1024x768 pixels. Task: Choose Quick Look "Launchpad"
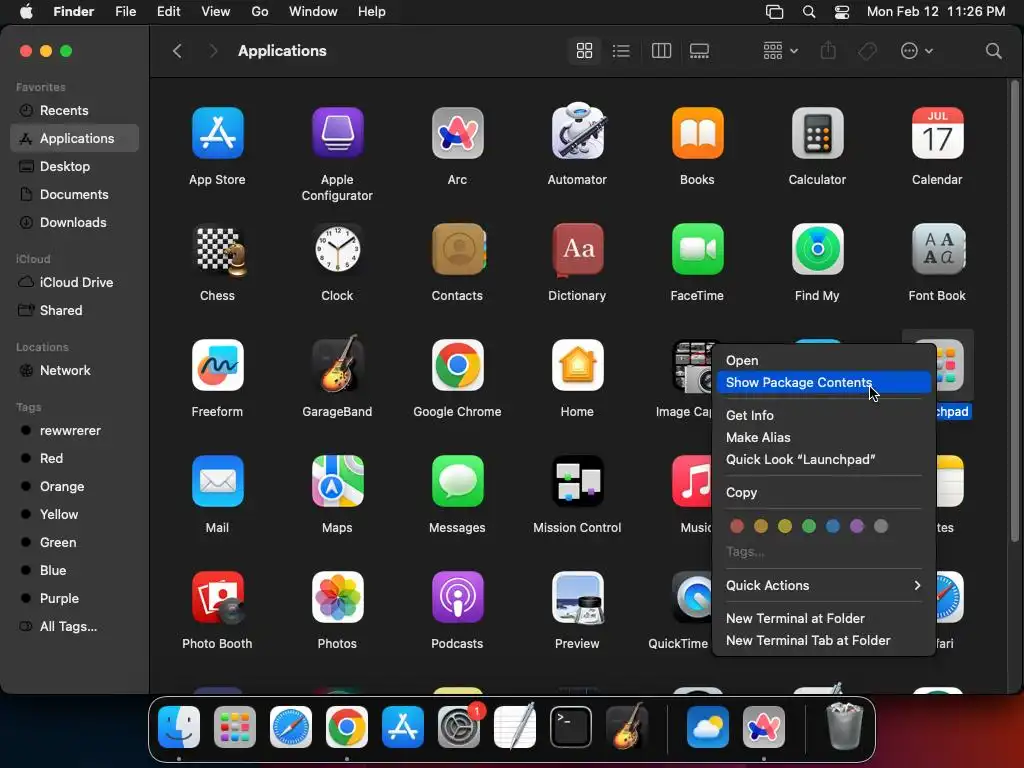pos(824,460)
